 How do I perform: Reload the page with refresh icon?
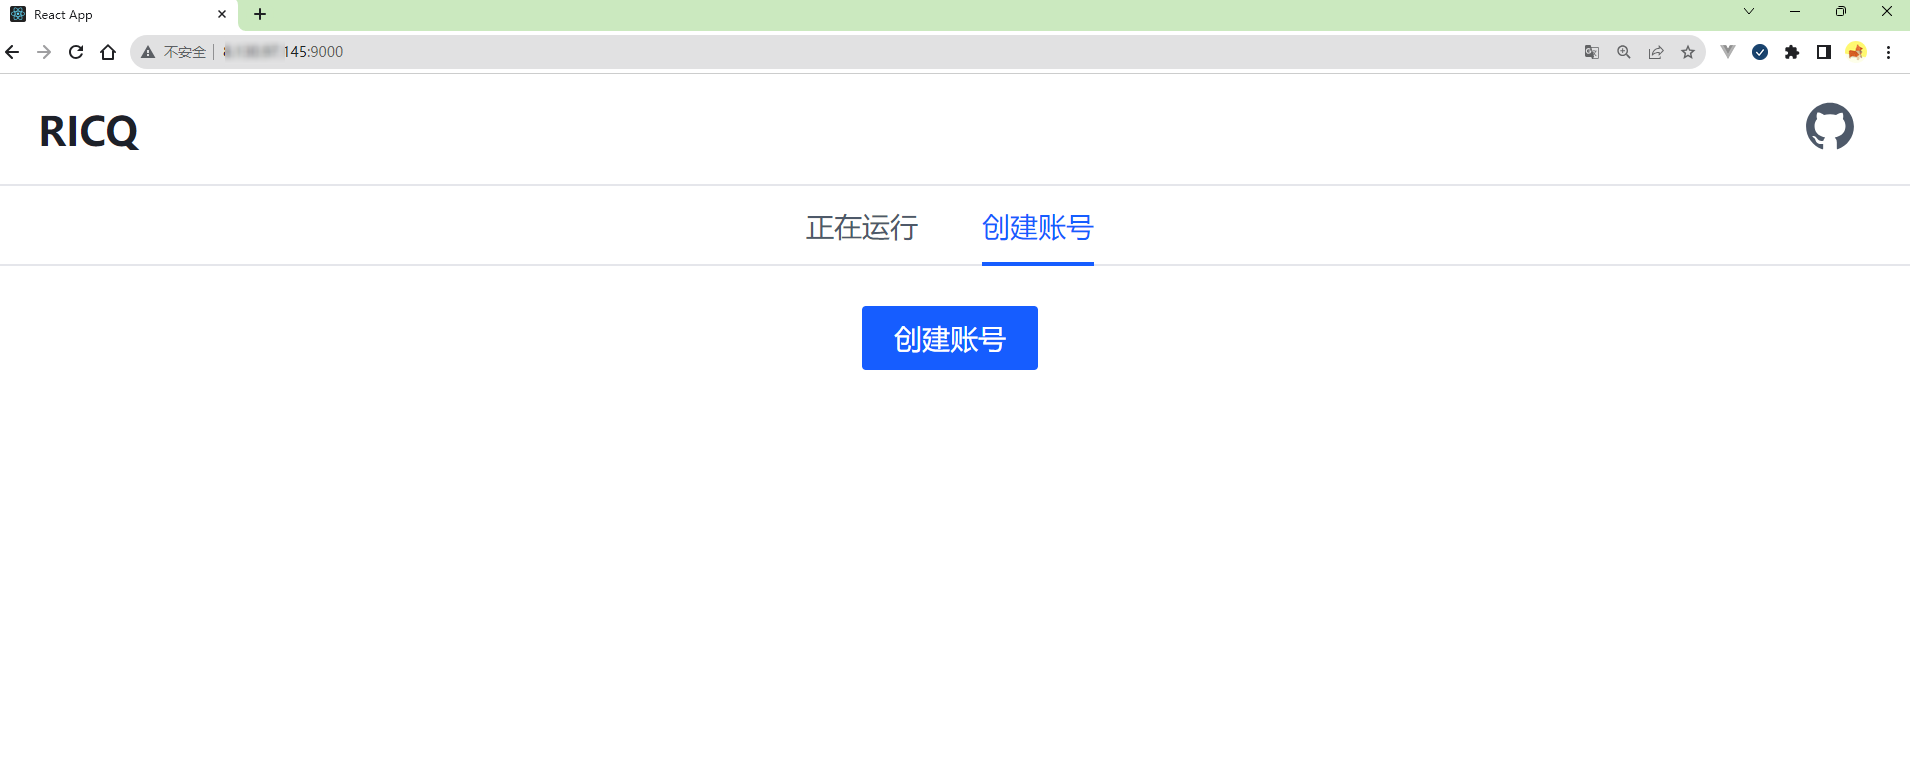(76, 52)
